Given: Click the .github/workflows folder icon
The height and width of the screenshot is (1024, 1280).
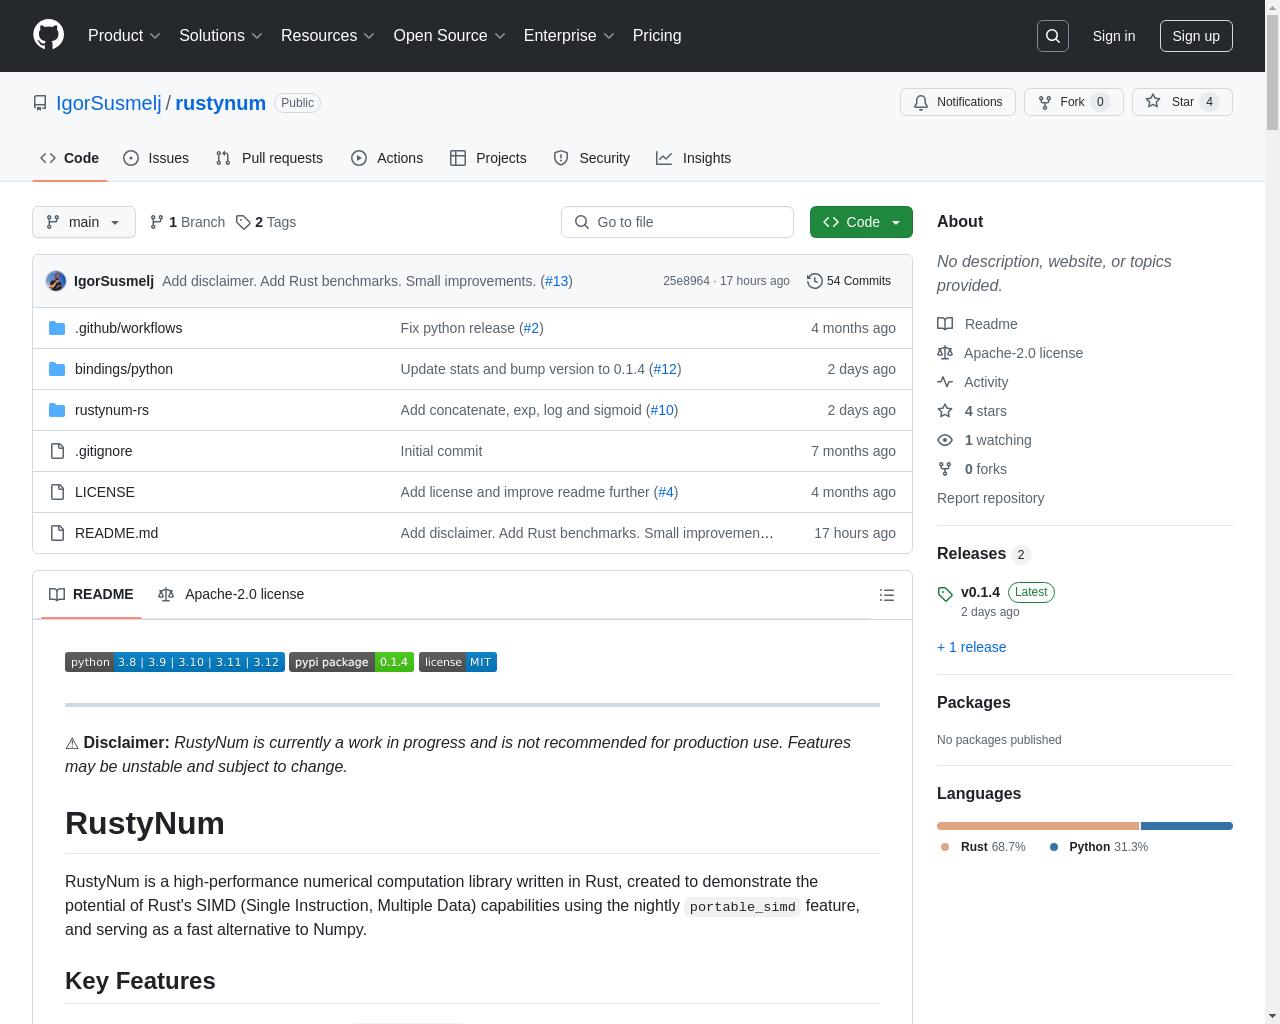Looking at the screenshot, I should pos(57,328).
